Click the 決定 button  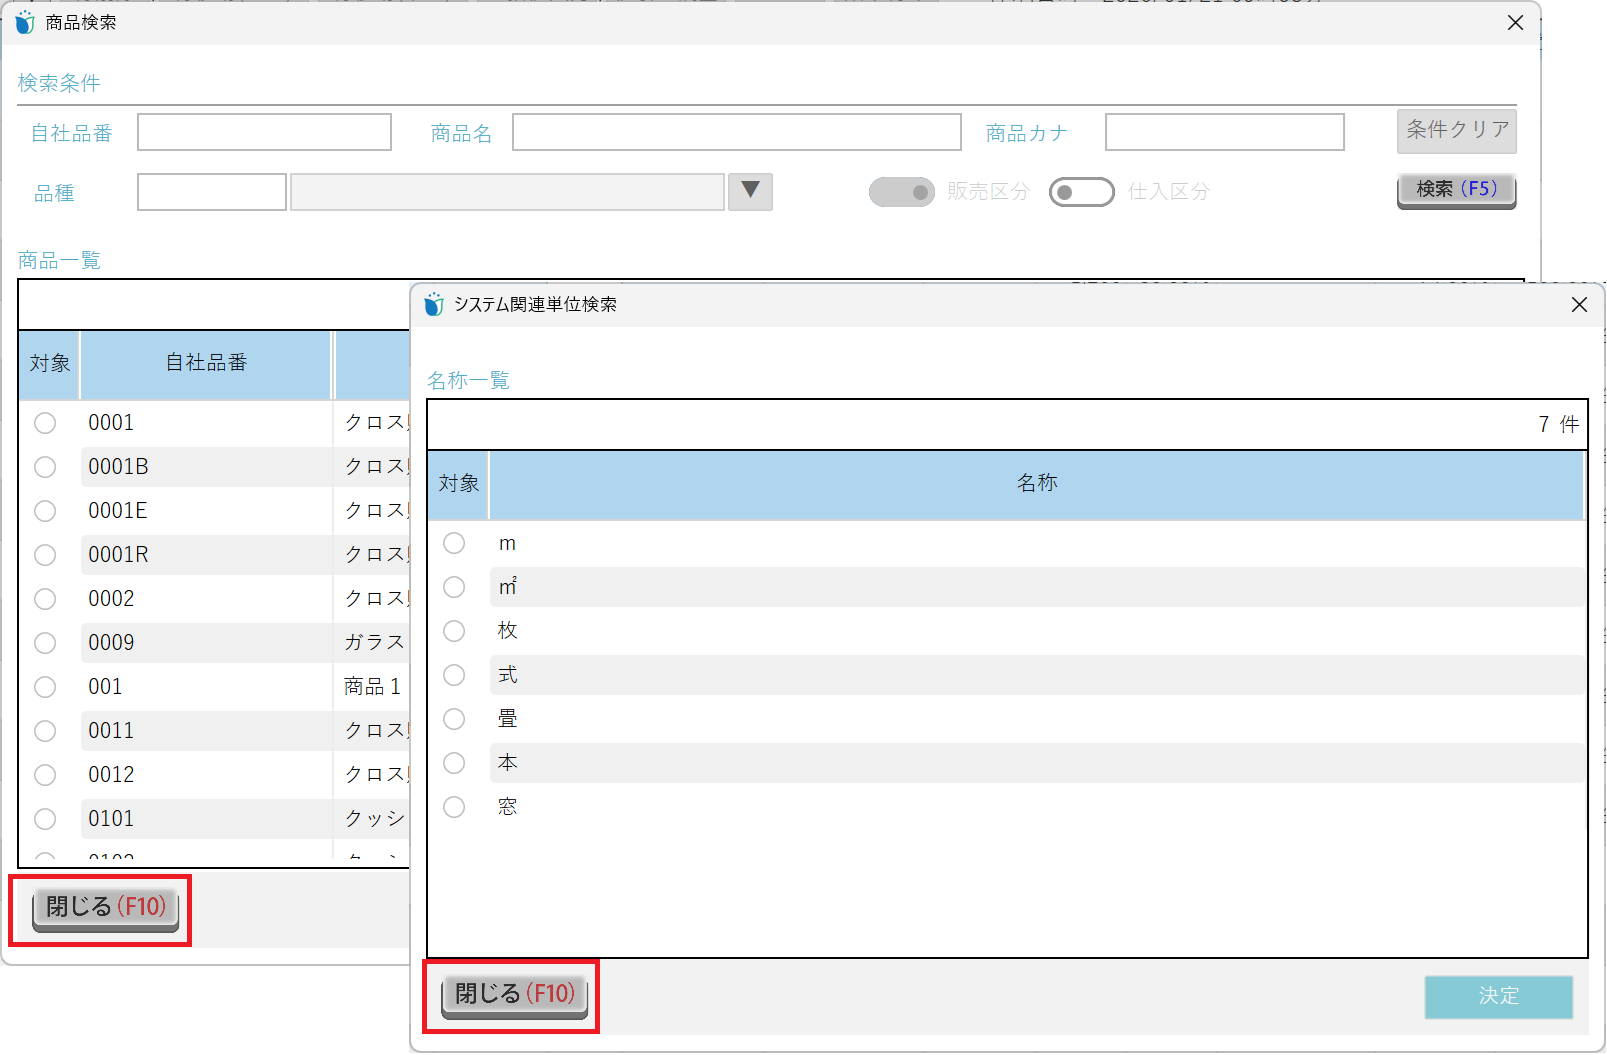[1498, 996]
